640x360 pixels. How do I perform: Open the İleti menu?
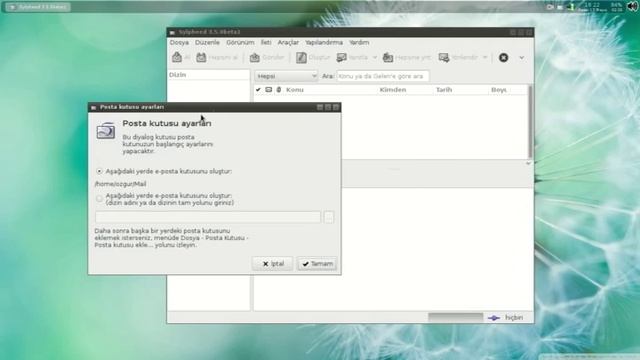266,42
